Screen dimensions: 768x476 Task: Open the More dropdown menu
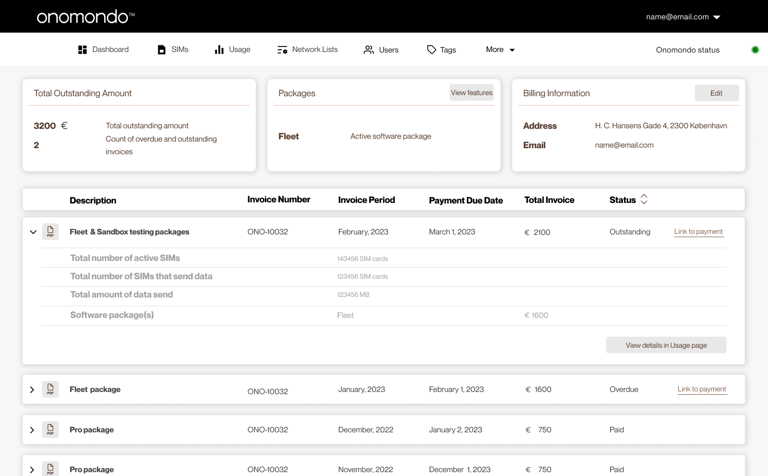point(500,49)
